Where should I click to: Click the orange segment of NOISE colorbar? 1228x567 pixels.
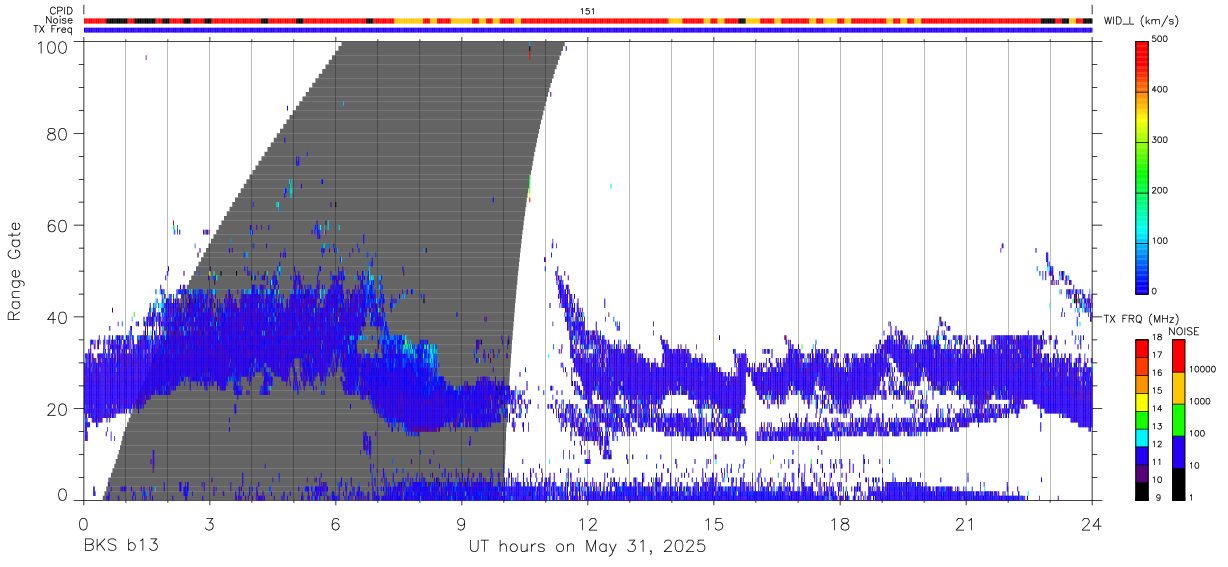coord(1177,387)
